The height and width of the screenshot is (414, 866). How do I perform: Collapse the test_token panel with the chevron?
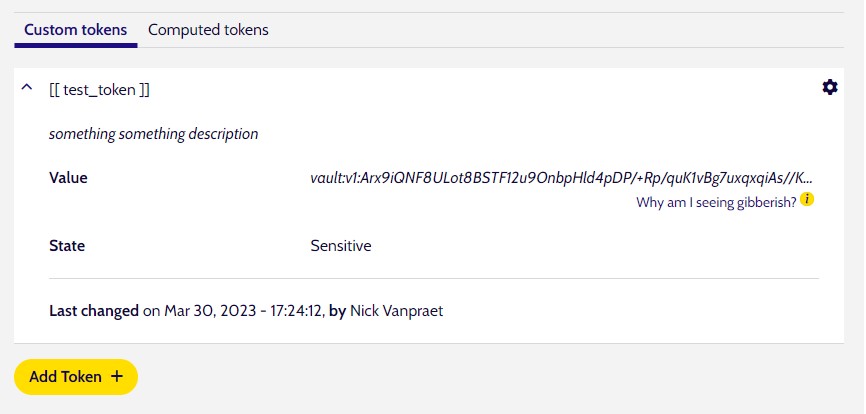(x=27, y=87)
